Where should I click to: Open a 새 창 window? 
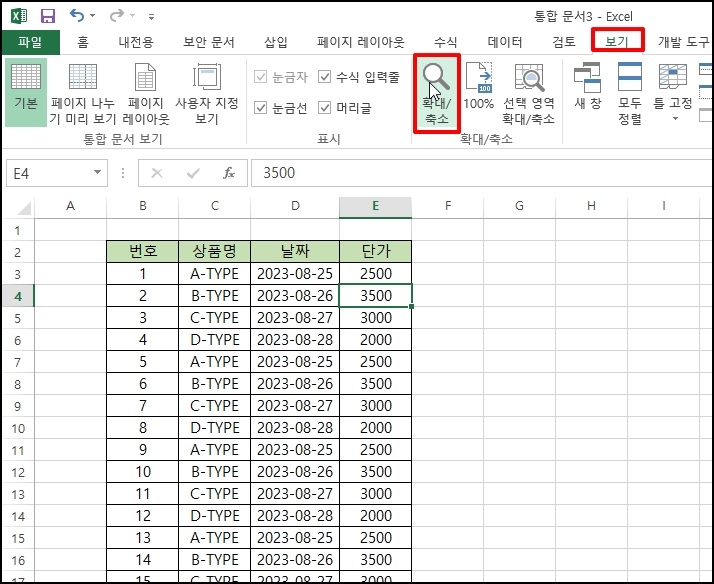(x=588, y=86)
